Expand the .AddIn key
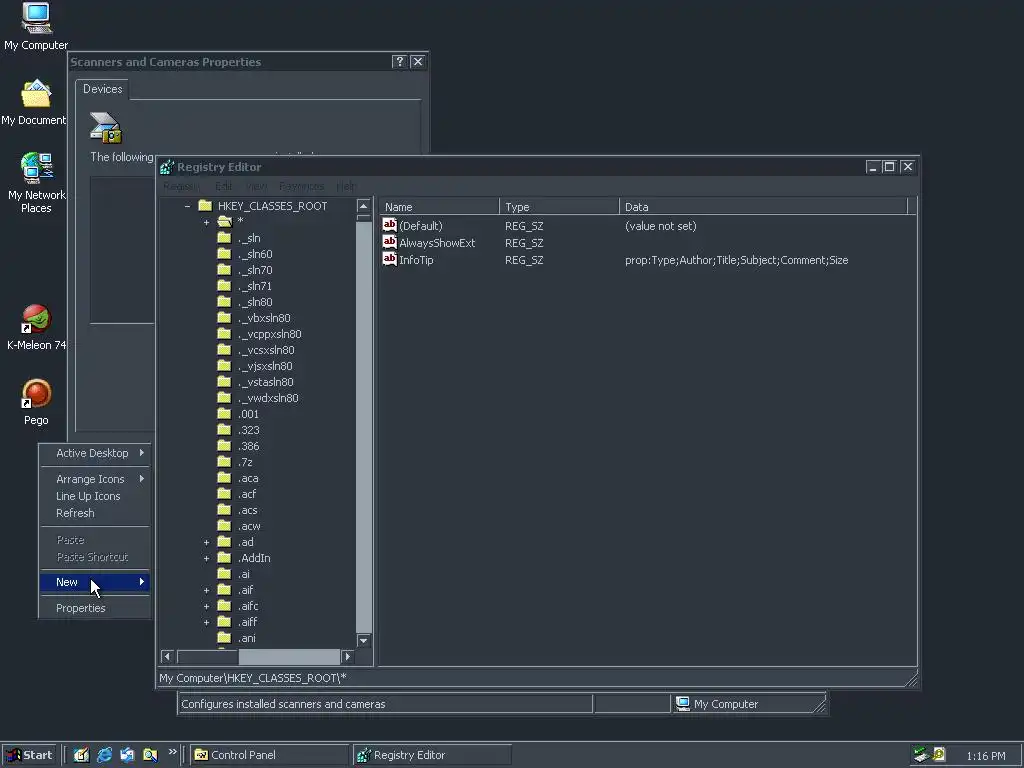This screenshot has height=768, width=1024. click(206, 558)
